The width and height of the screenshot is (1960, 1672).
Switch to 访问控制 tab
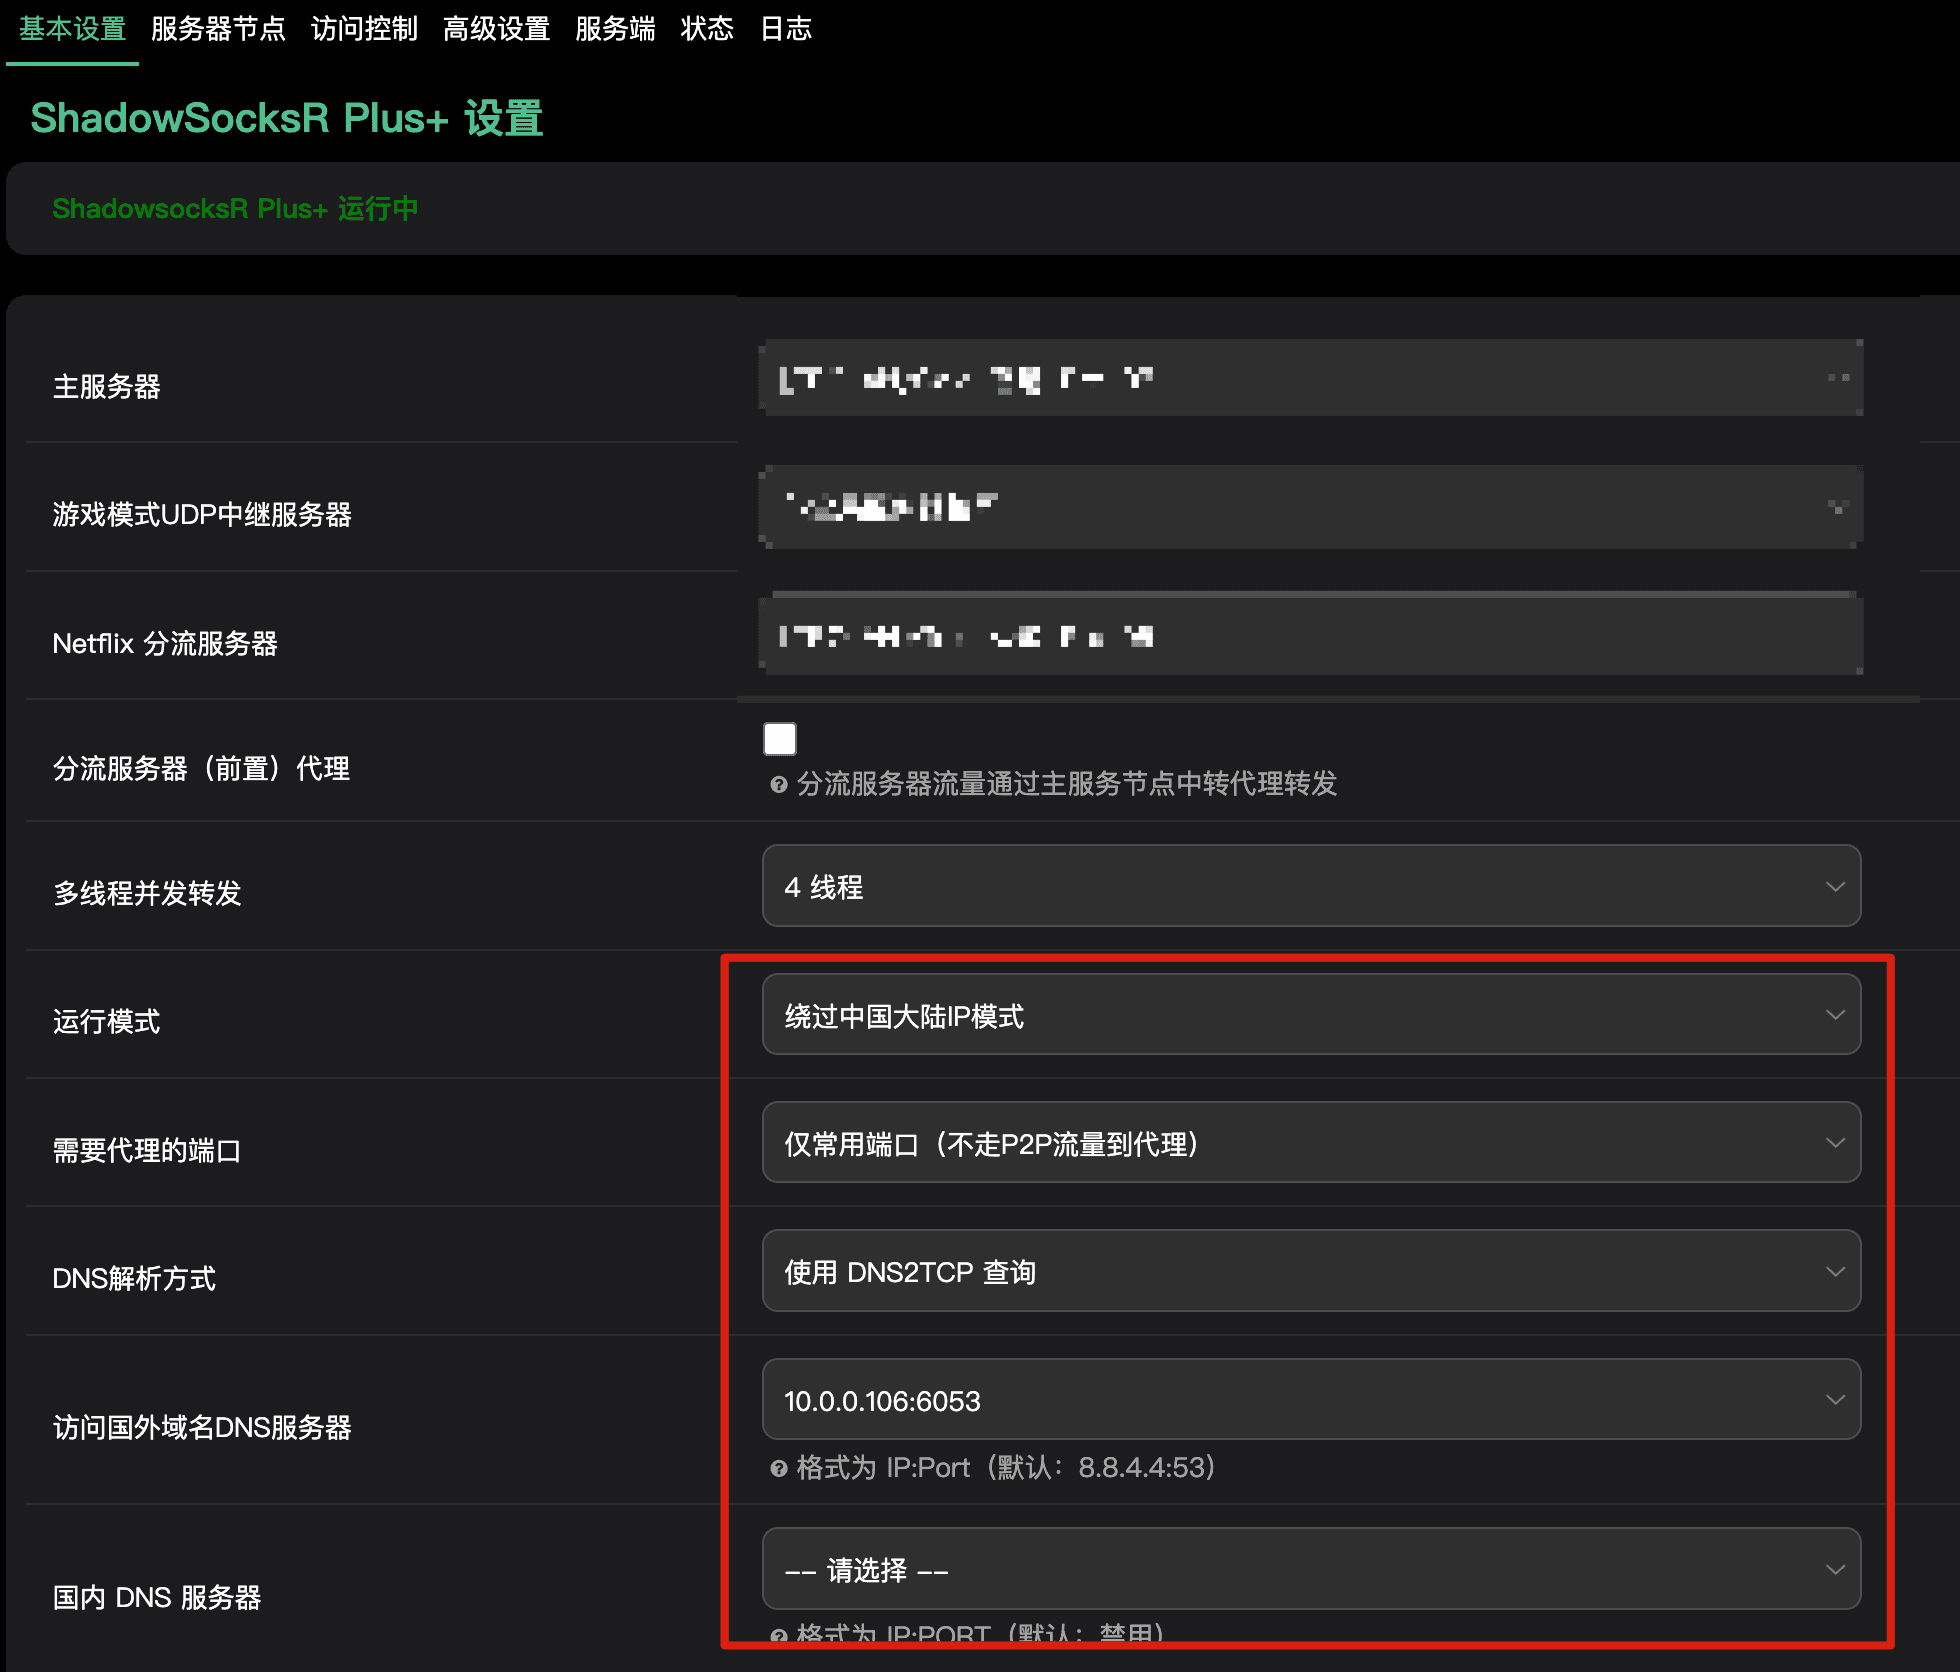364,29
